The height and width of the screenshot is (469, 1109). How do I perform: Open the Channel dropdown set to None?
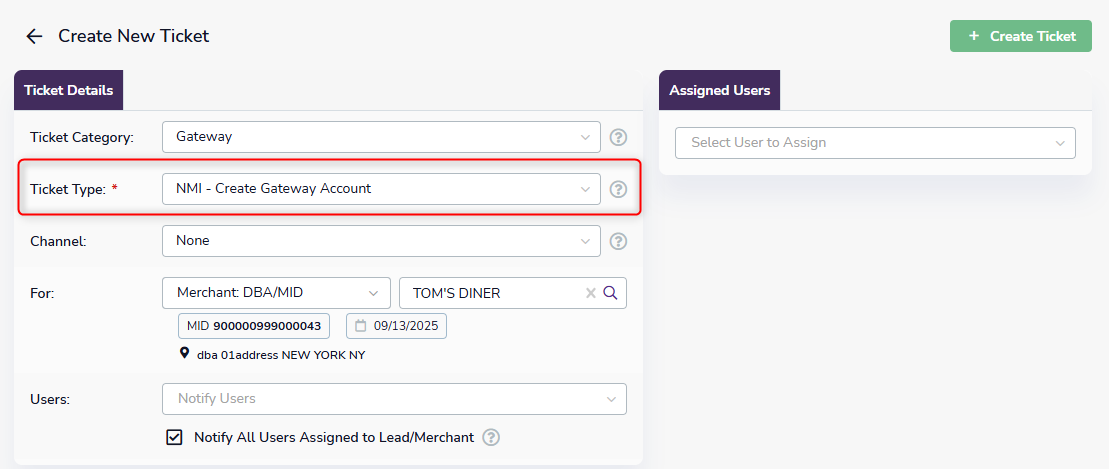pyautogui.click(x=381, y=241)
